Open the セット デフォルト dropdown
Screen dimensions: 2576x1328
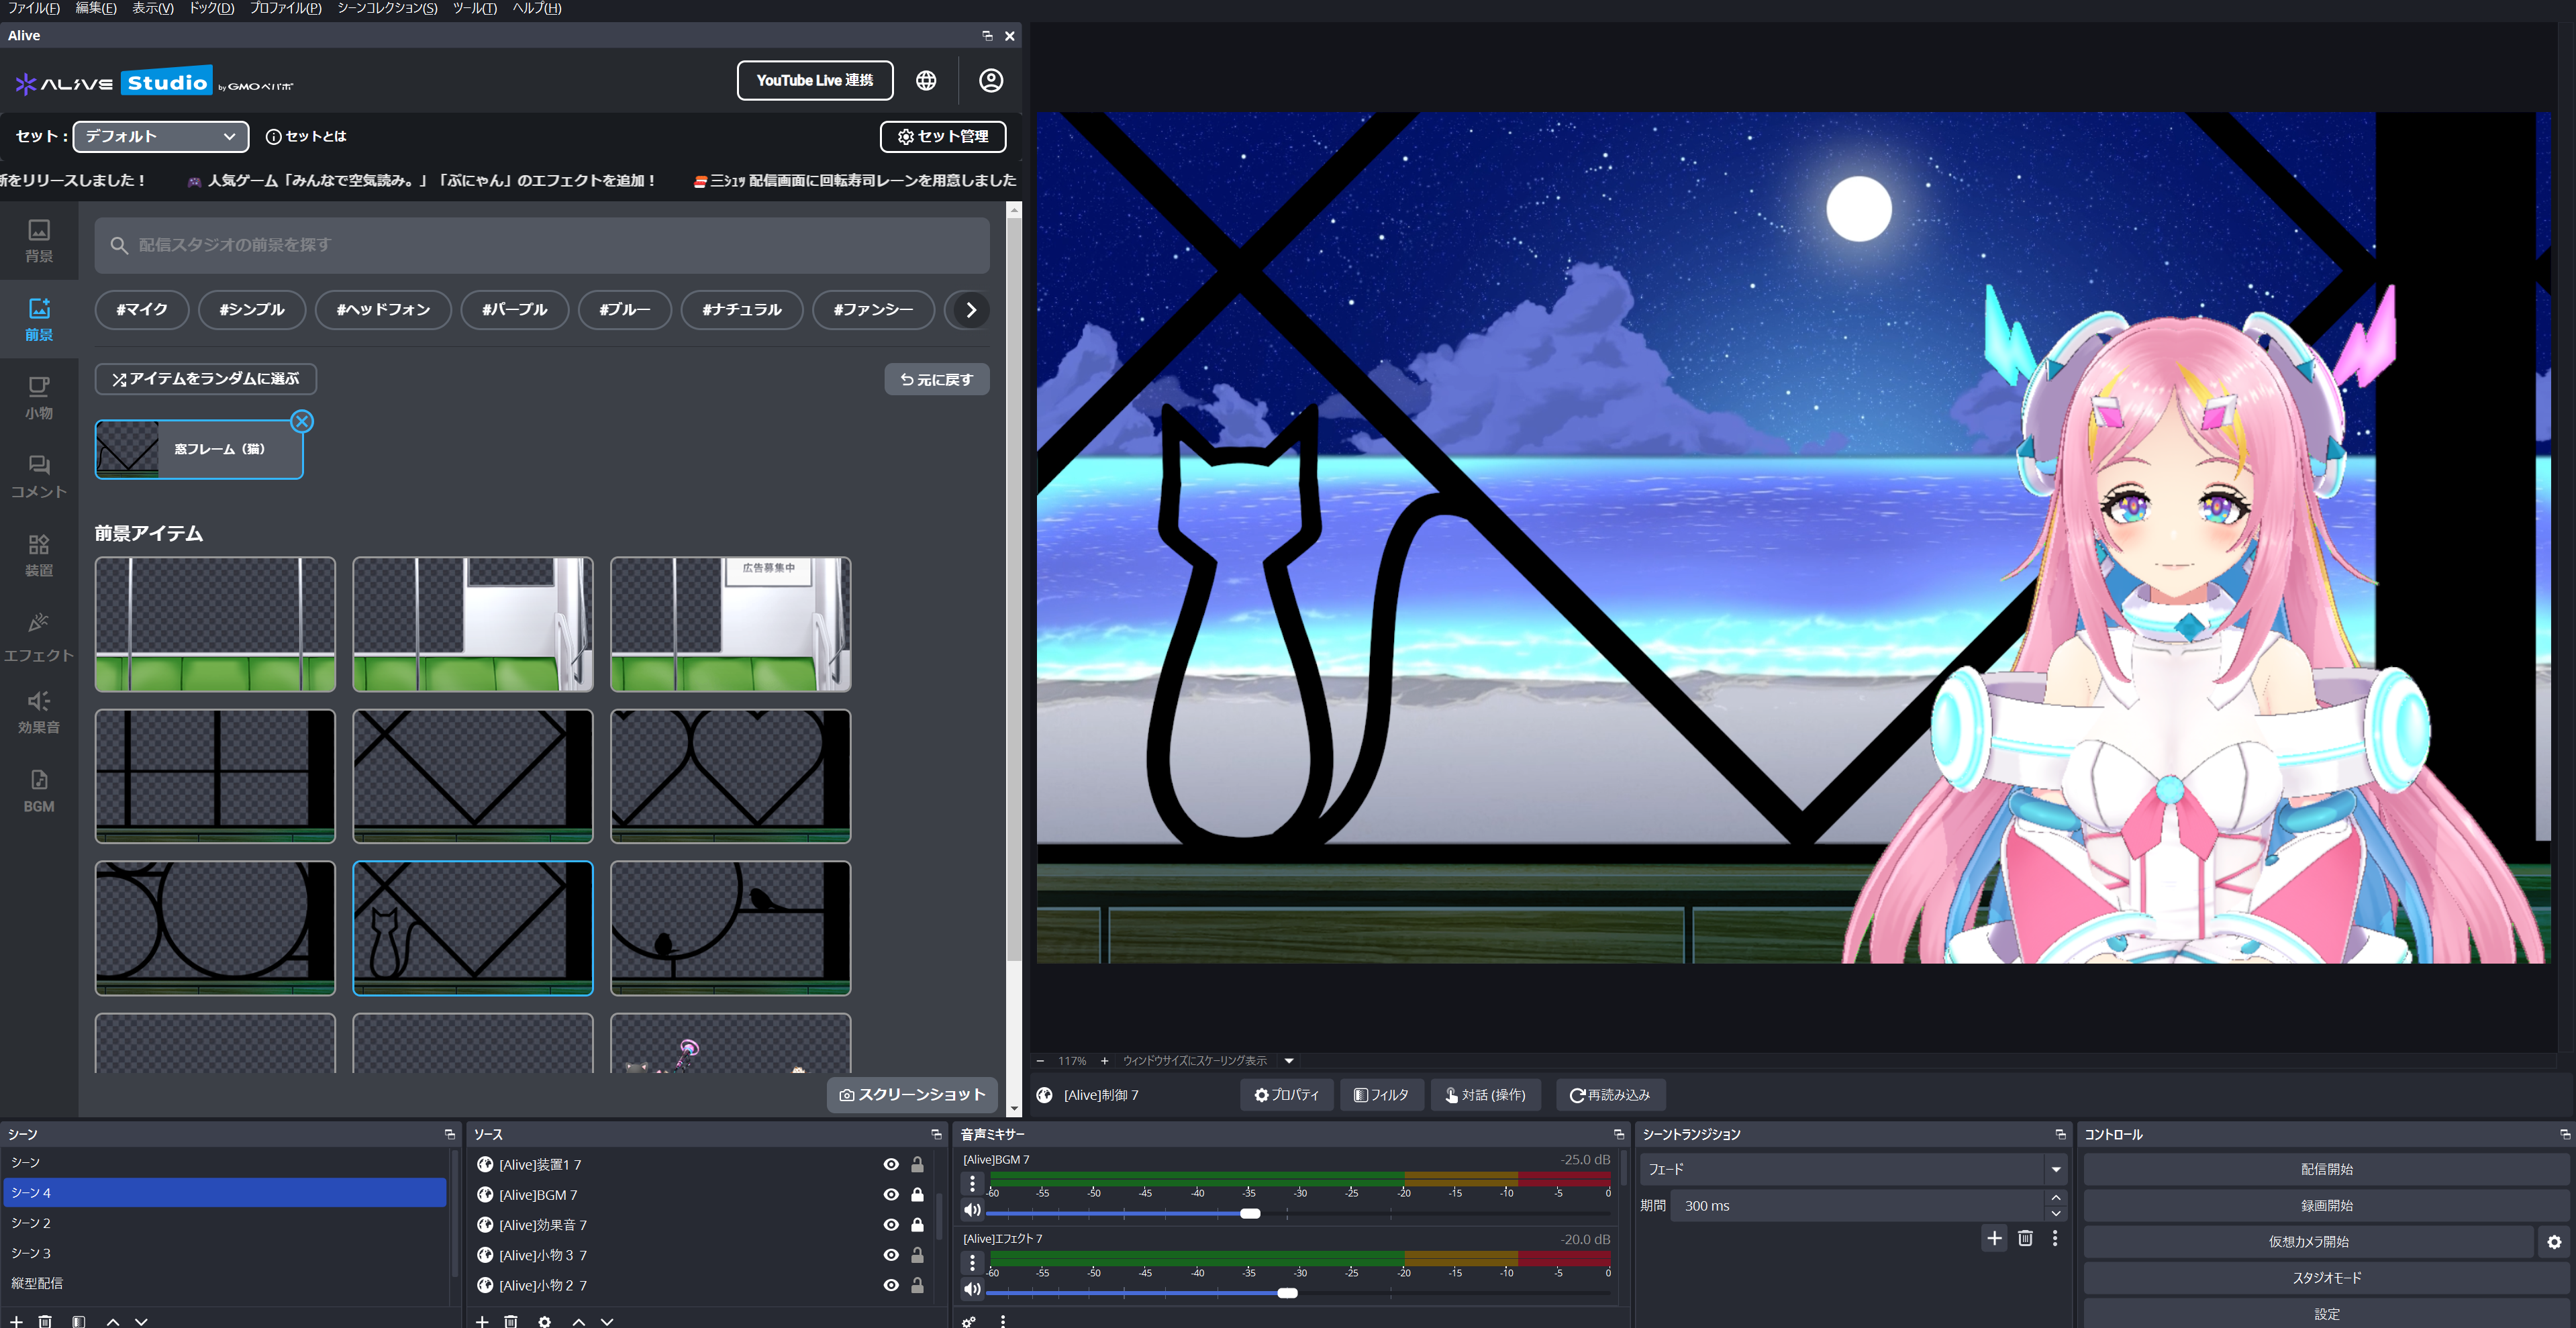[x=160, y=136]
